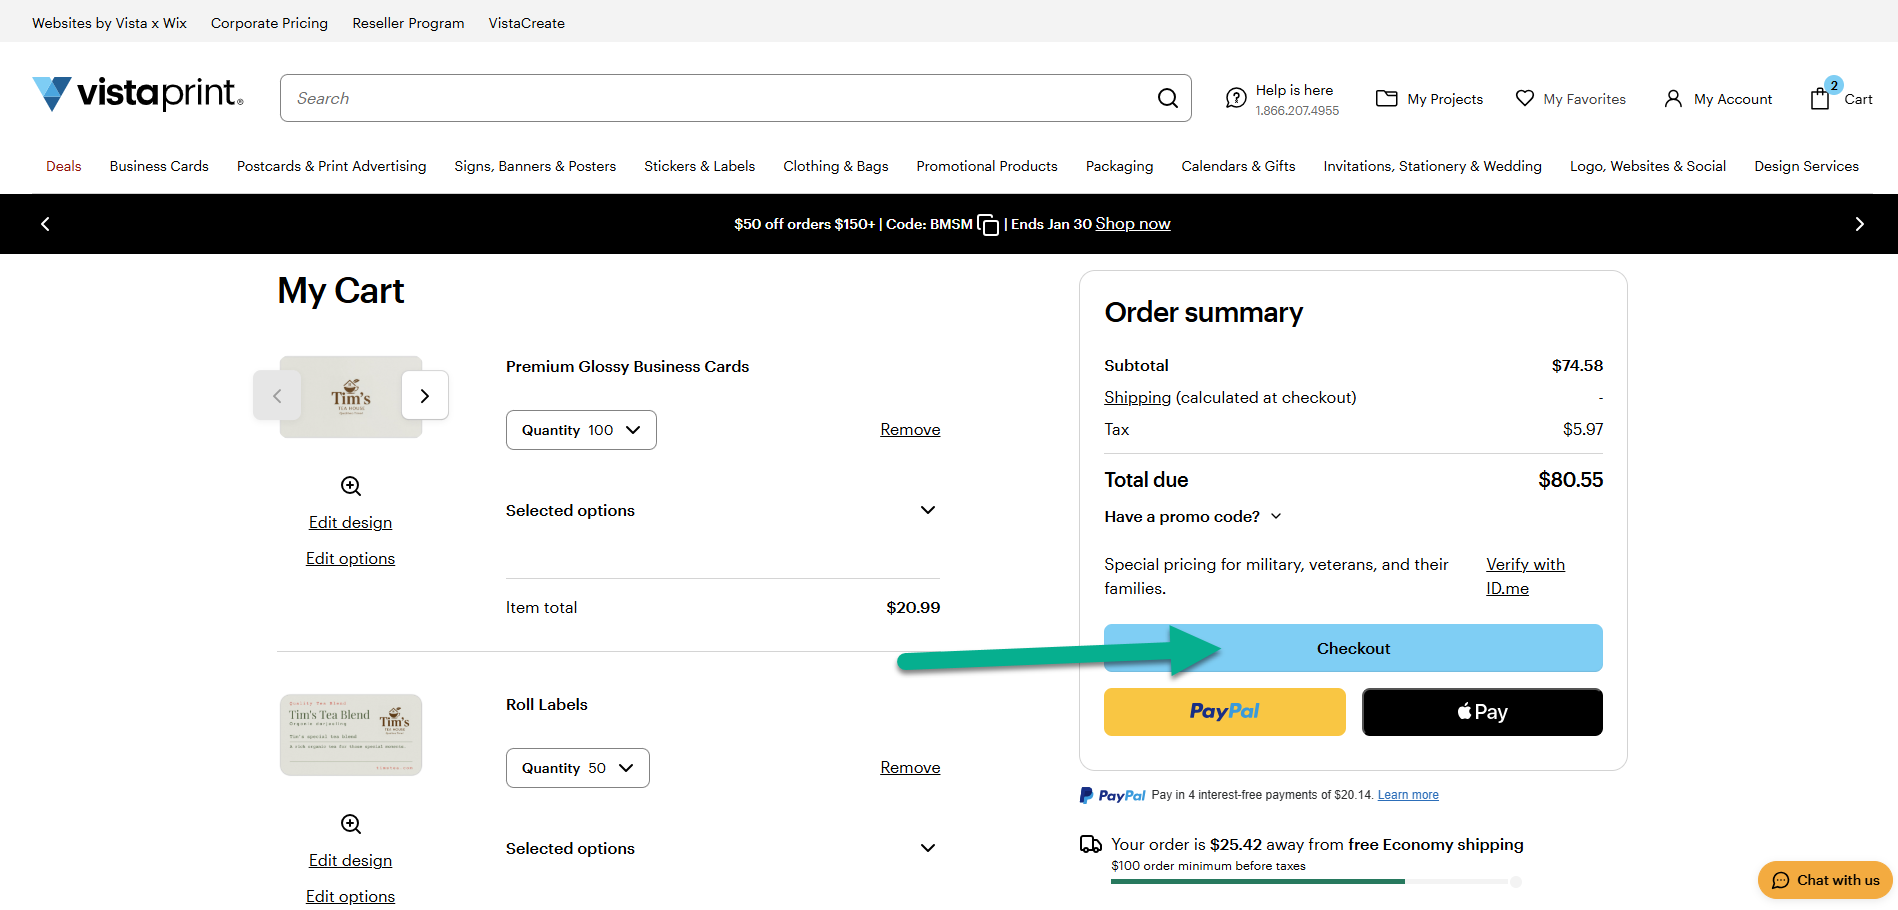Viewport: 1898px width, 910px height.
Task: Open Clothing & Bags menu
Action: point(836,166)
